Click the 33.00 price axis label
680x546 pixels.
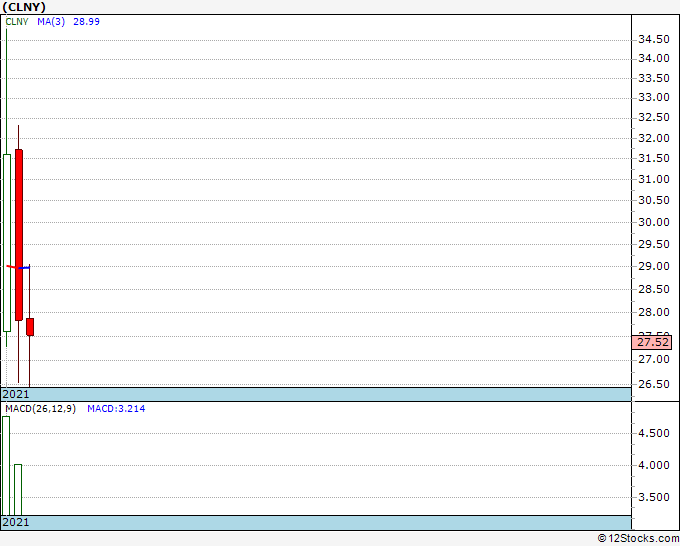pyautogui.click(x=654, y=97)
